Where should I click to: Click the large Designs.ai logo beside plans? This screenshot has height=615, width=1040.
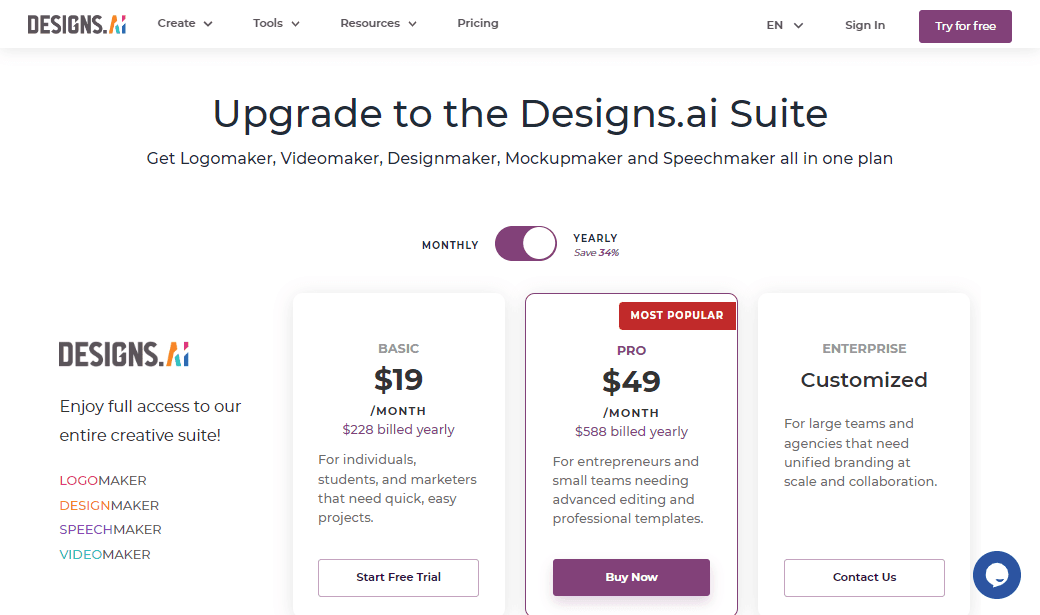click(x=124, y=354)
